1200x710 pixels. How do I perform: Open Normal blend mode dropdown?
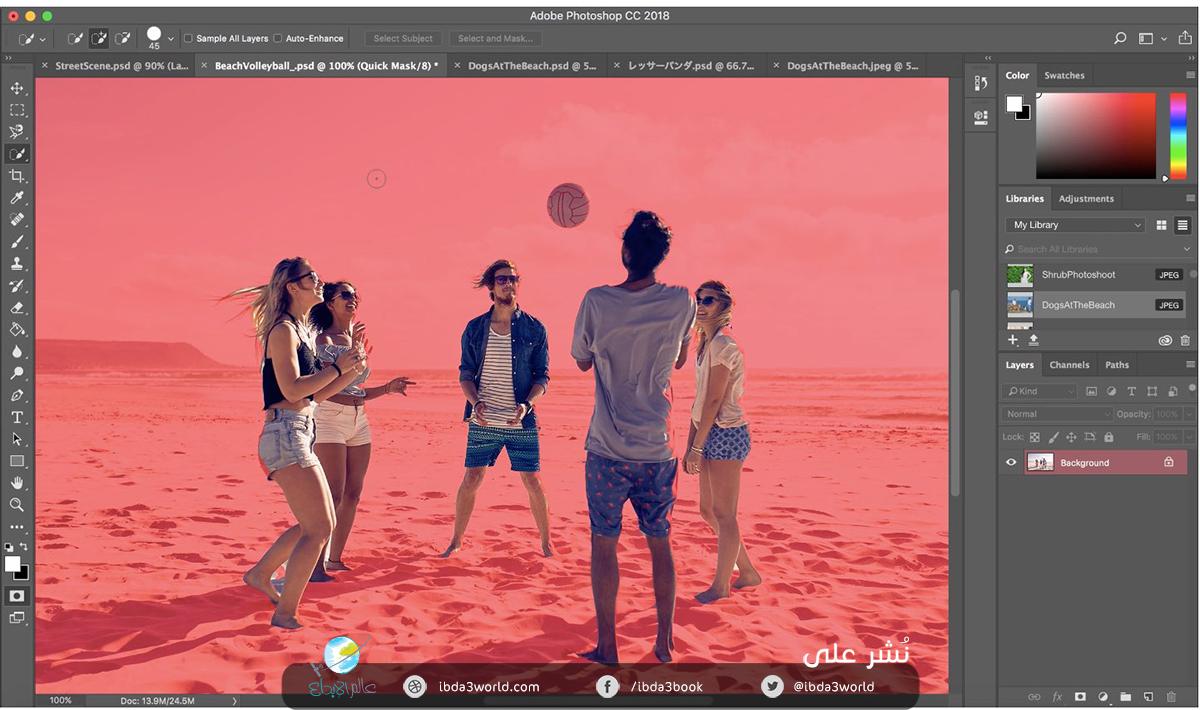[1057, 414]
